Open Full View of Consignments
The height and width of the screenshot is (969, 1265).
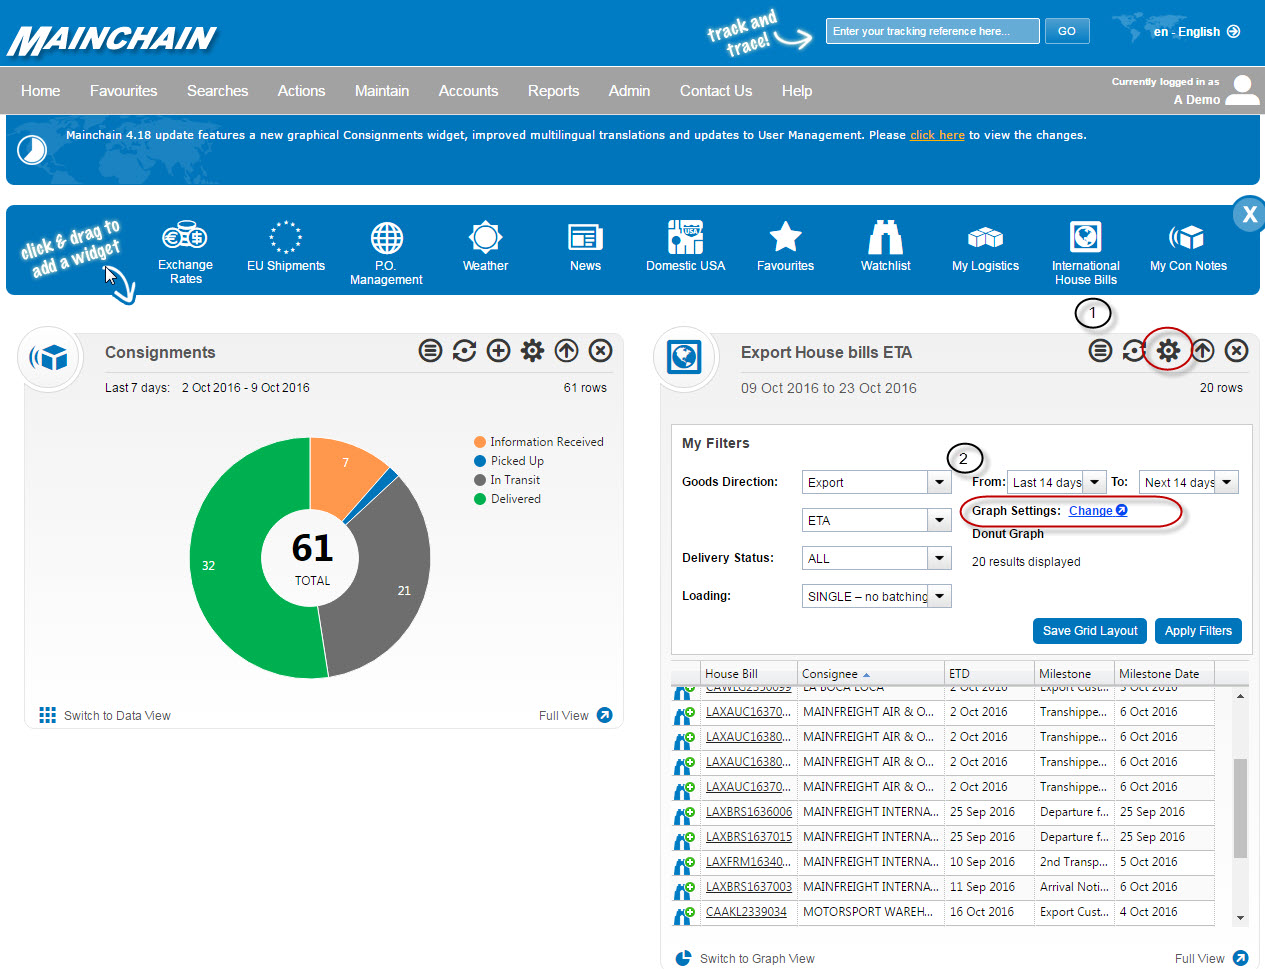575,715
